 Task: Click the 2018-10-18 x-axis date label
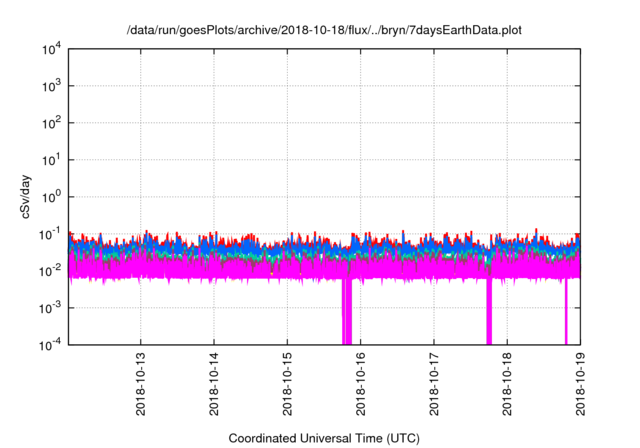click(507, 384)
